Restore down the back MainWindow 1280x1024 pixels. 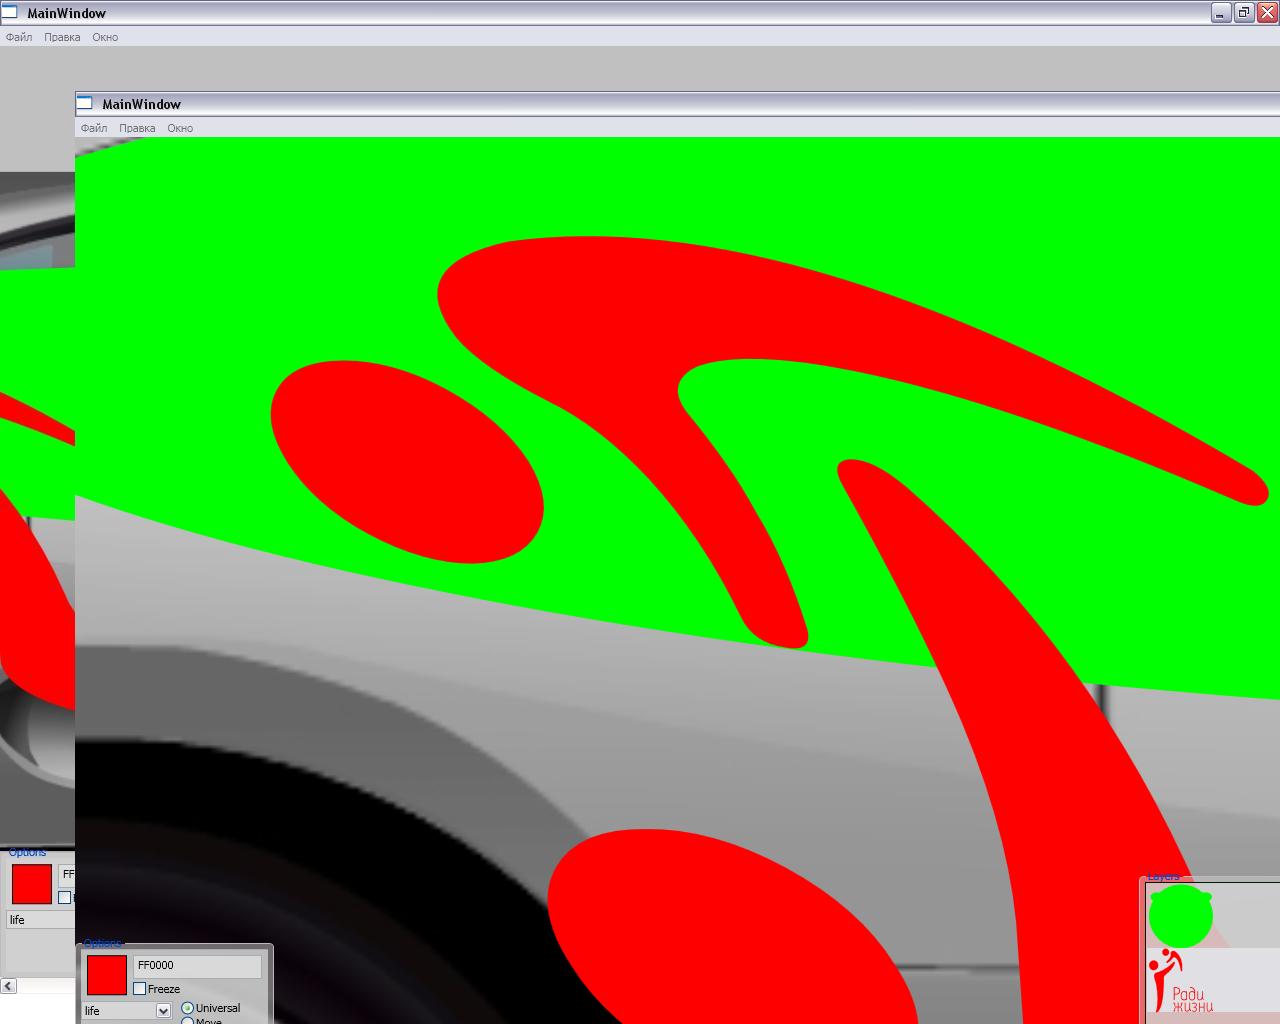tap(1244, 13)
